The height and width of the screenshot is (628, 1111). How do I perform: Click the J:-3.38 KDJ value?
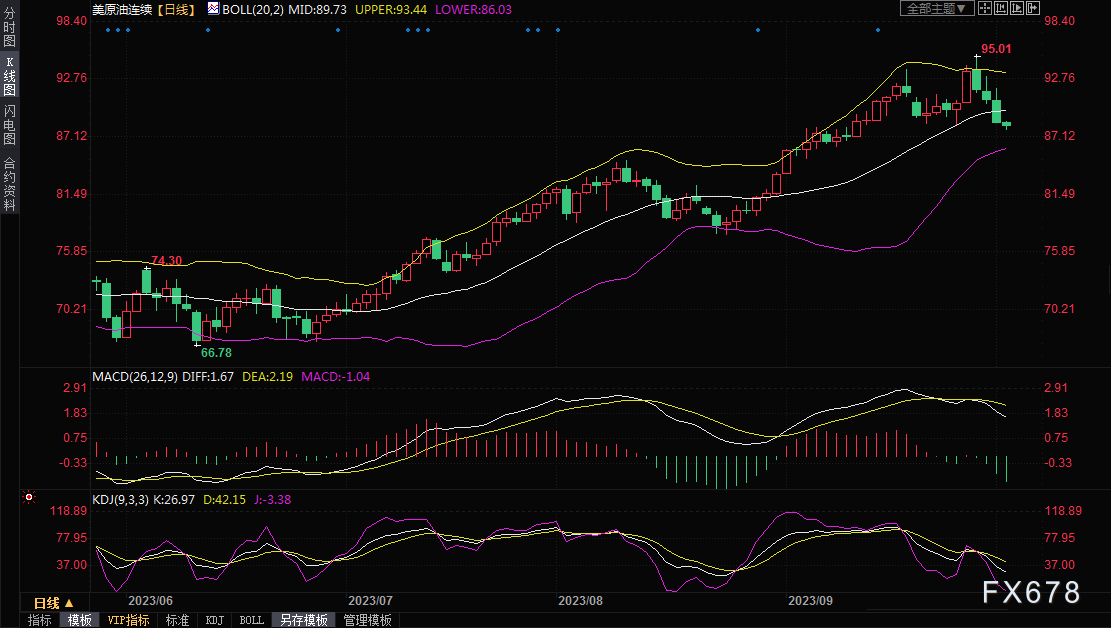point(272,500)
